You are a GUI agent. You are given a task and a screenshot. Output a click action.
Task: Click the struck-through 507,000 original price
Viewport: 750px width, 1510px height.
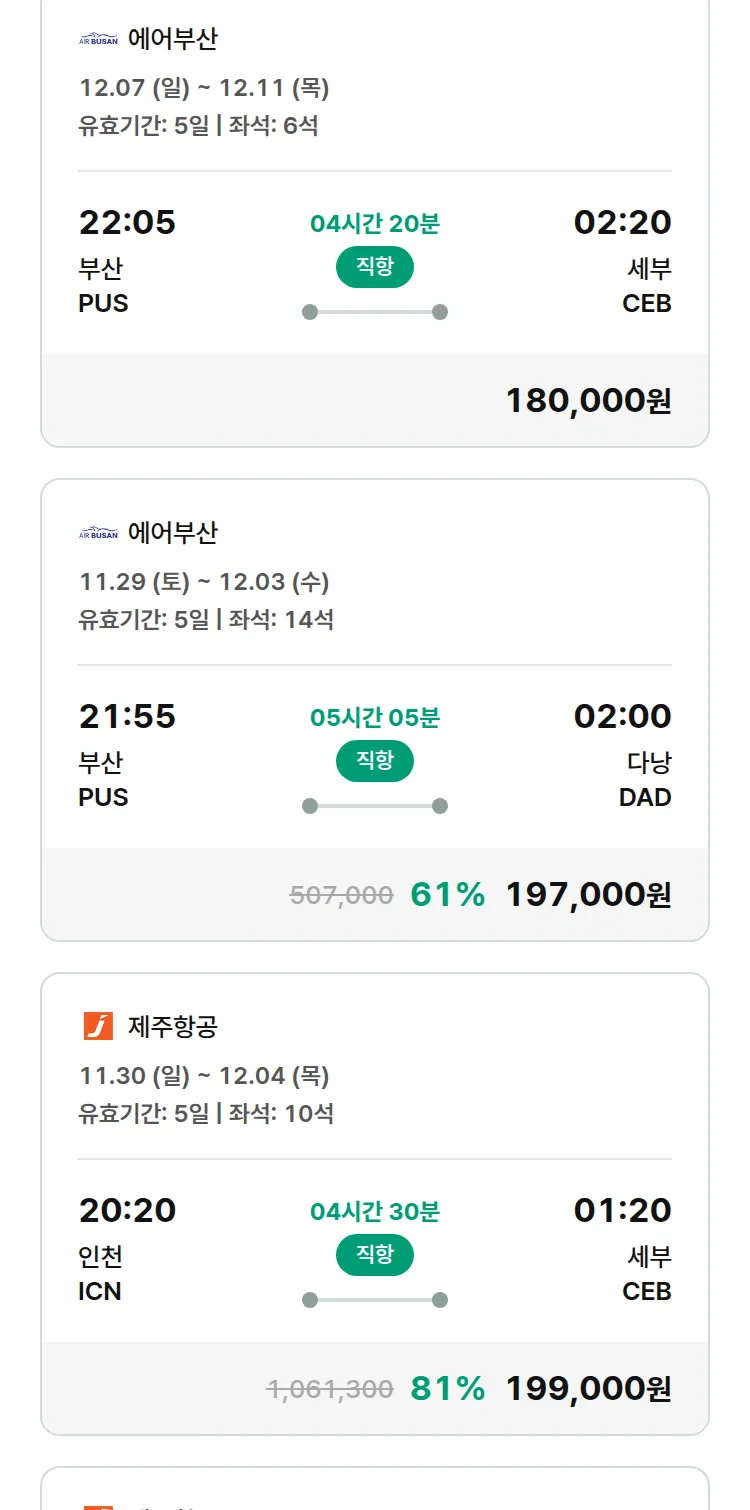click(341, 896)
